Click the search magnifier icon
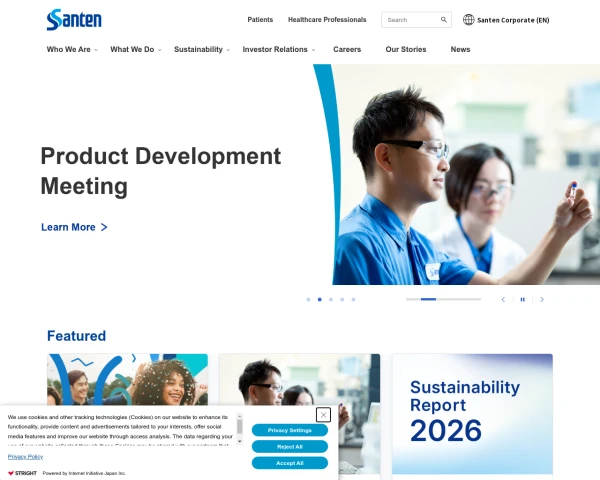Image resolution: width=600 pixels, height=480 pixels. point(443,20)
